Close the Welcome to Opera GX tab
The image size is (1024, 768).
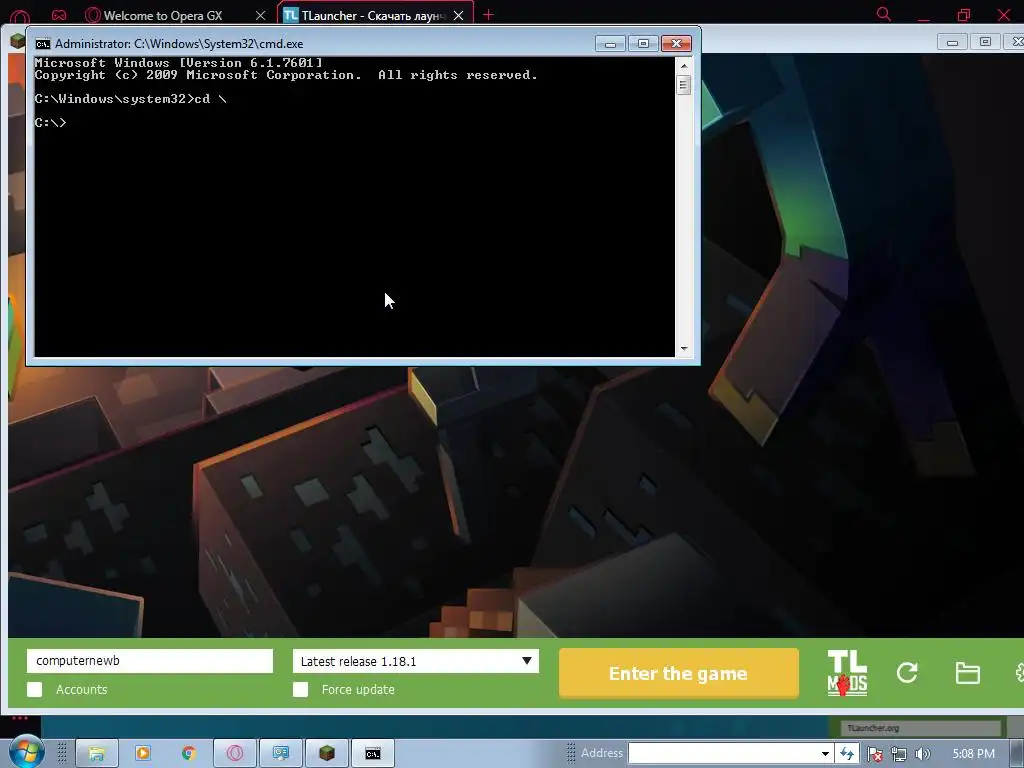[x=260, y=15]
